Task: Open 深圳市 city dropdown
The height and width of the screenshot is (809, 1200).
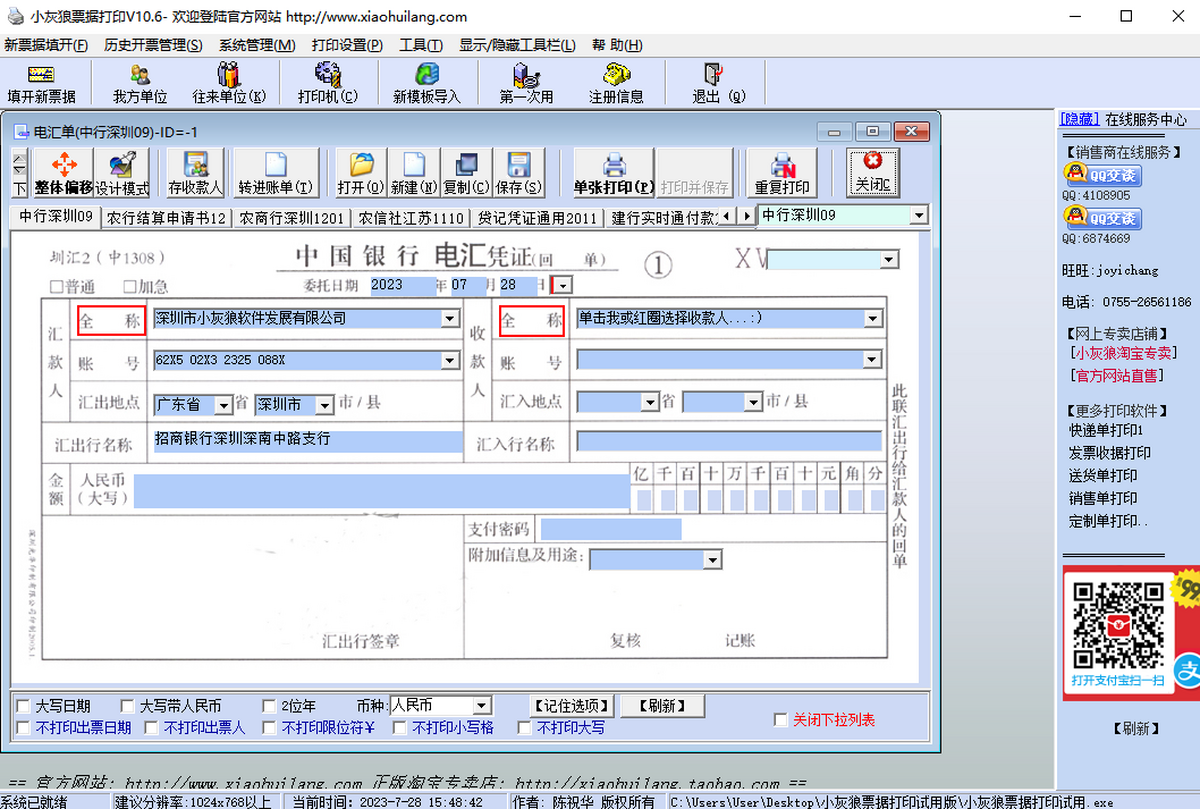Action: click(x=325, y=405)
